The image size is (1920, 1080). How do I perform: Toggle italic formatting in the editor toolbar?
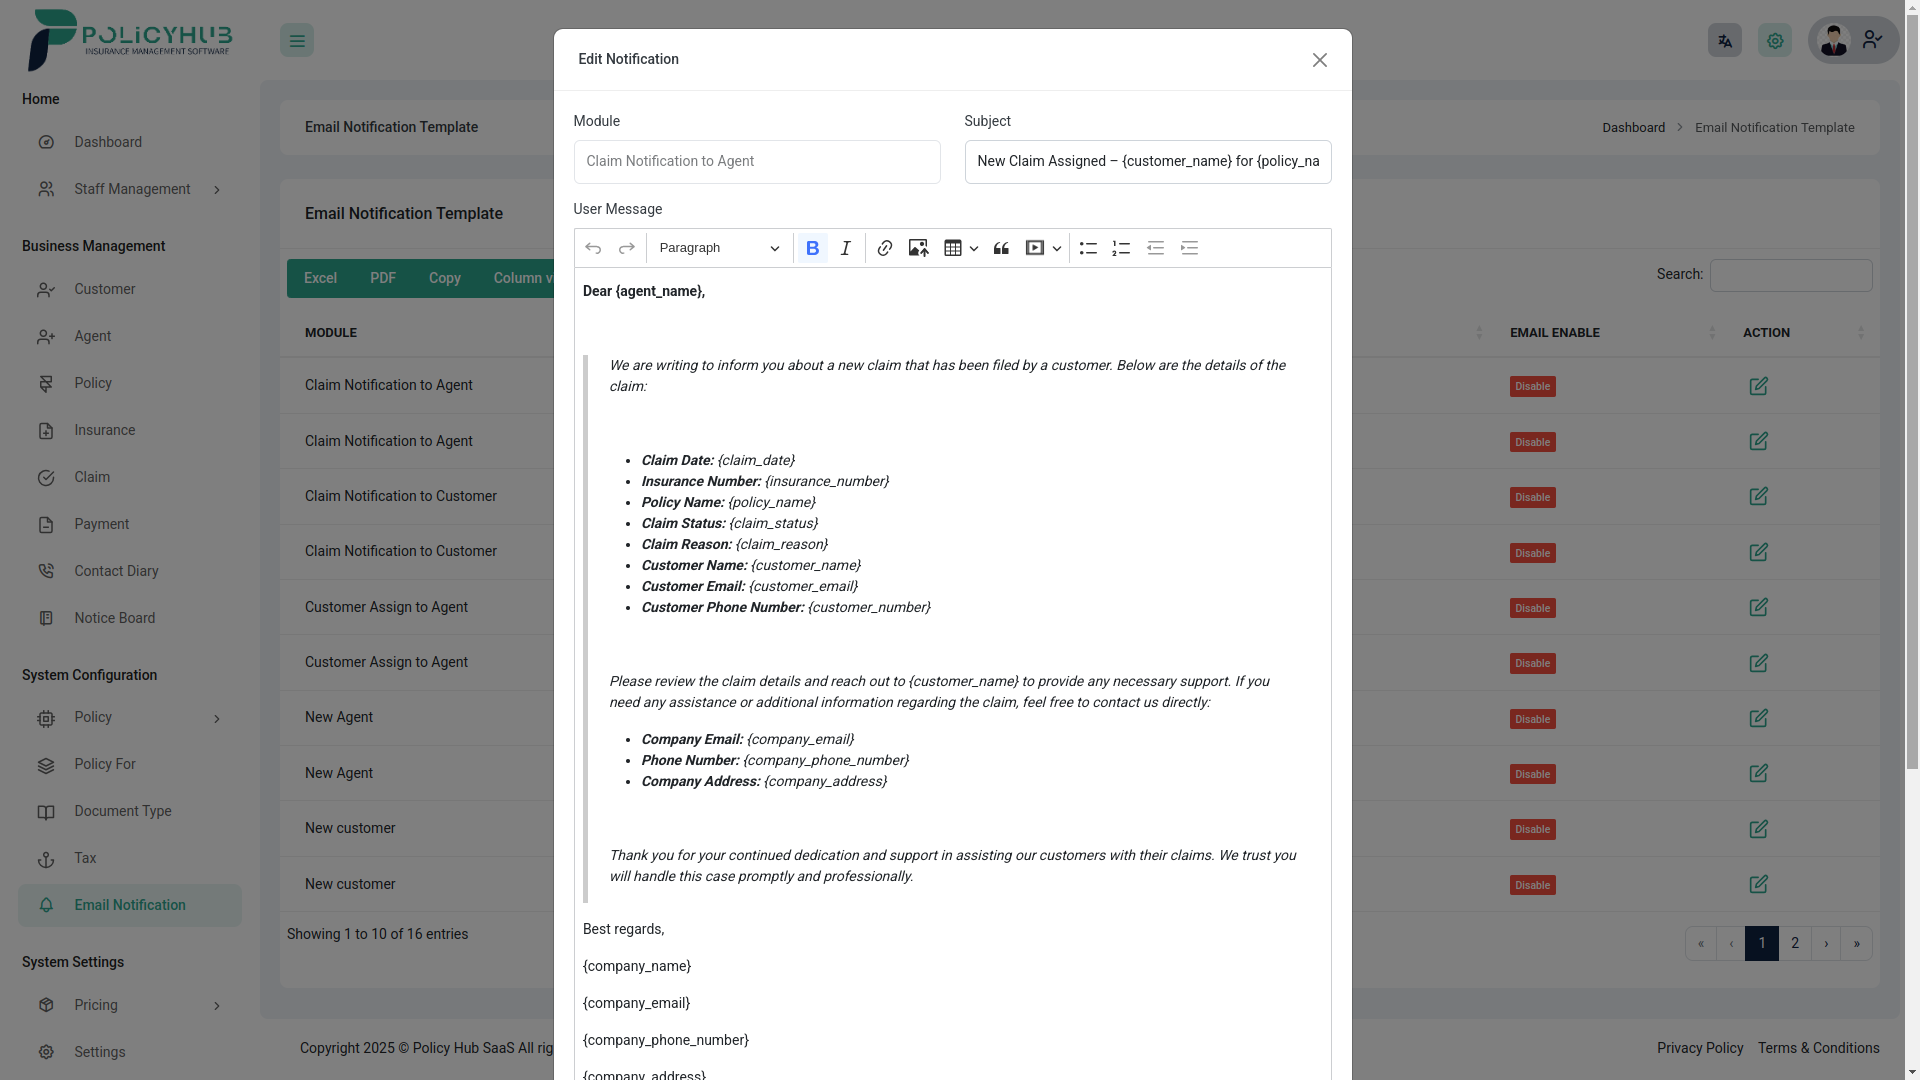click(845, 248)
